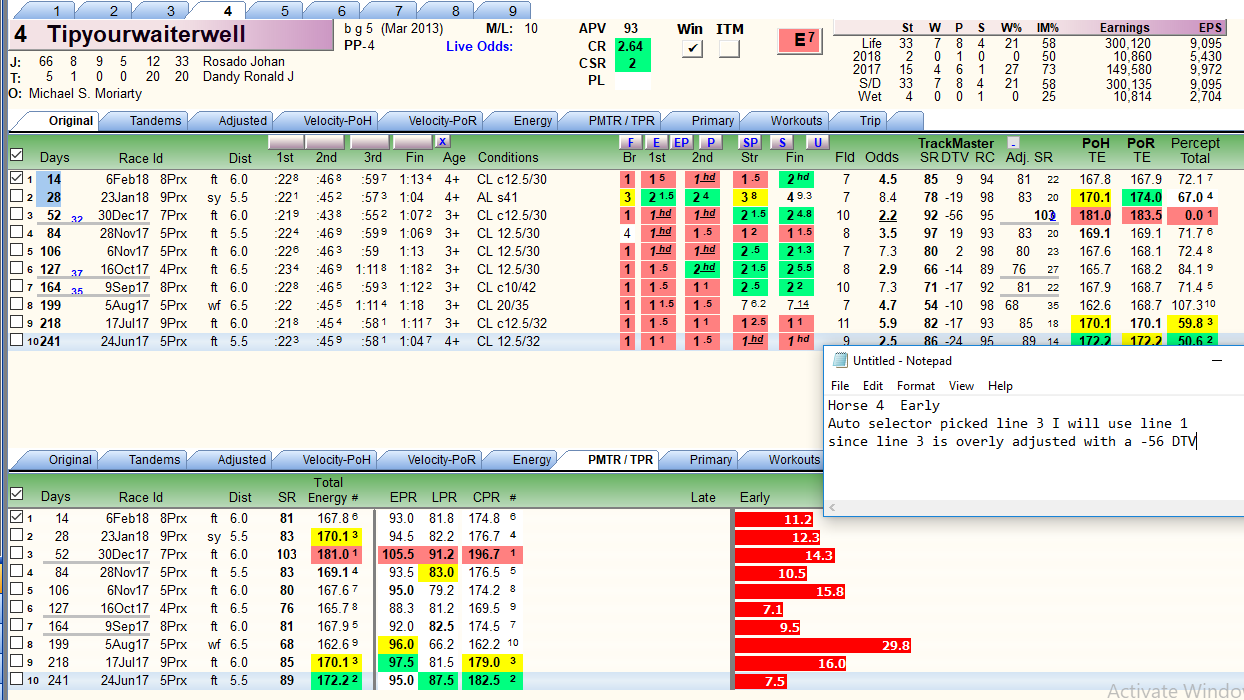This screenshot has height=700, width=1244.
Task: Open the Trip tab in the upper panel
Action: coord(870,121)
